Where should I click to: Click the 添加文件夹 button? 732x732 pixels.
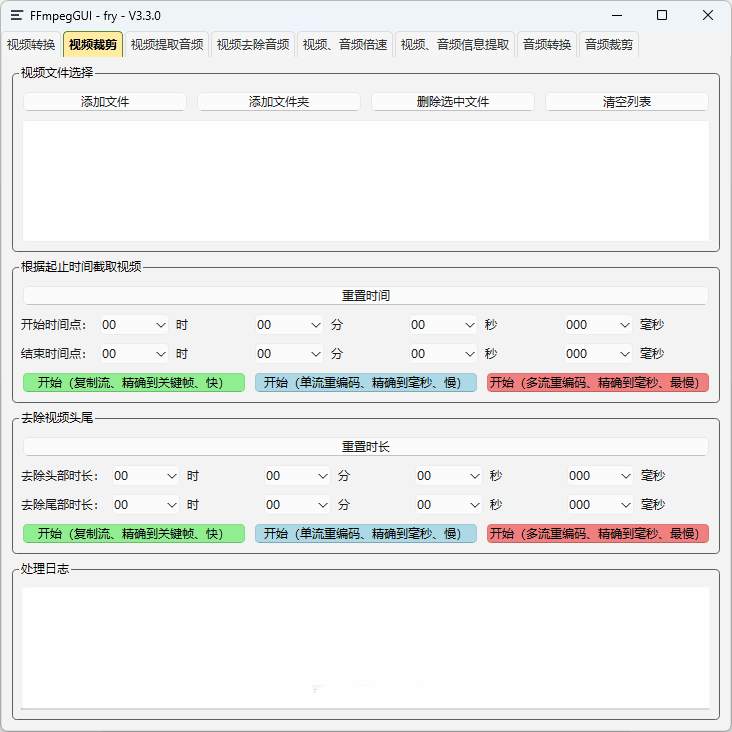click(x=279, y=102)
